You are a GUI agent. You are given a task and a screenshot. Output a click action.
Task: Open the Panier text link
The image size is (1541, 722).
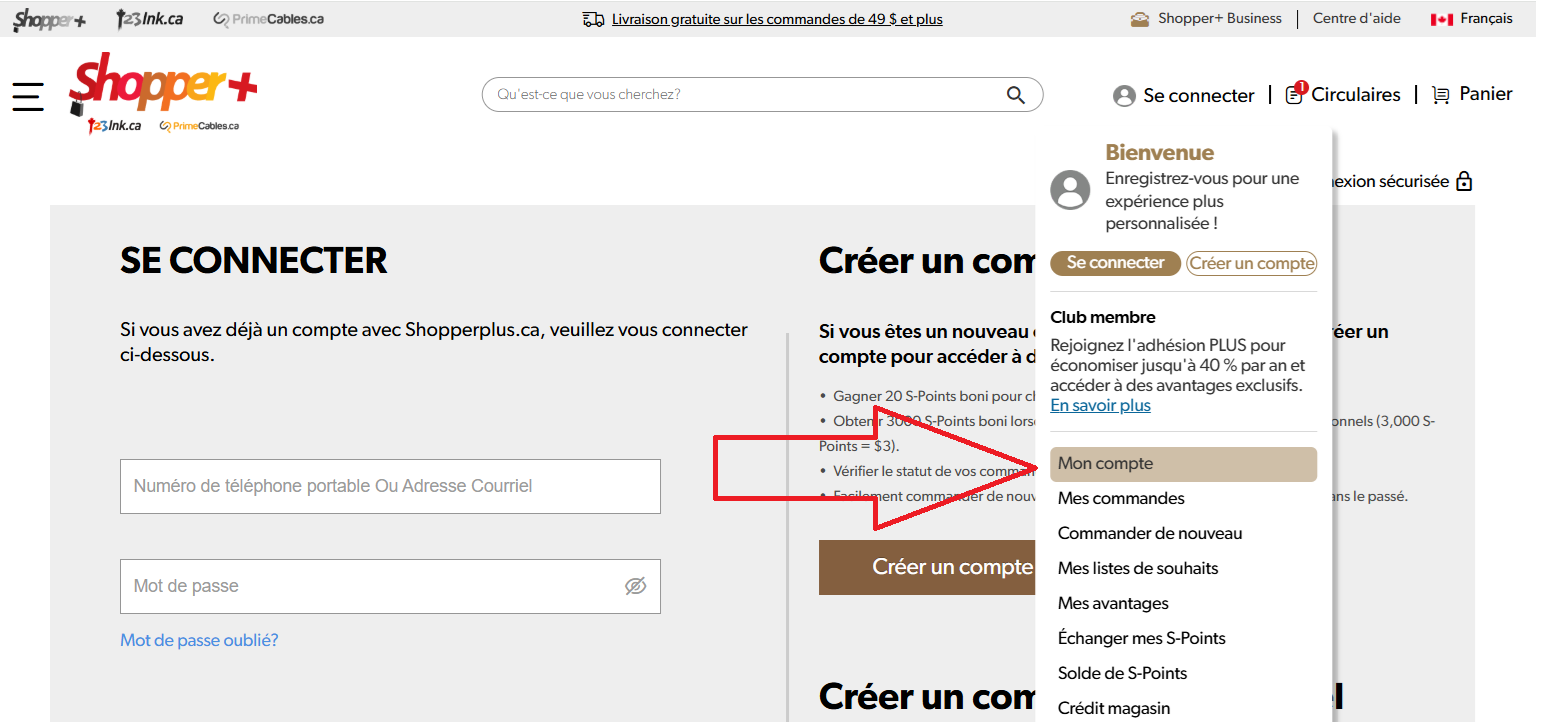pyautogui.click(x=1486, y=94)
